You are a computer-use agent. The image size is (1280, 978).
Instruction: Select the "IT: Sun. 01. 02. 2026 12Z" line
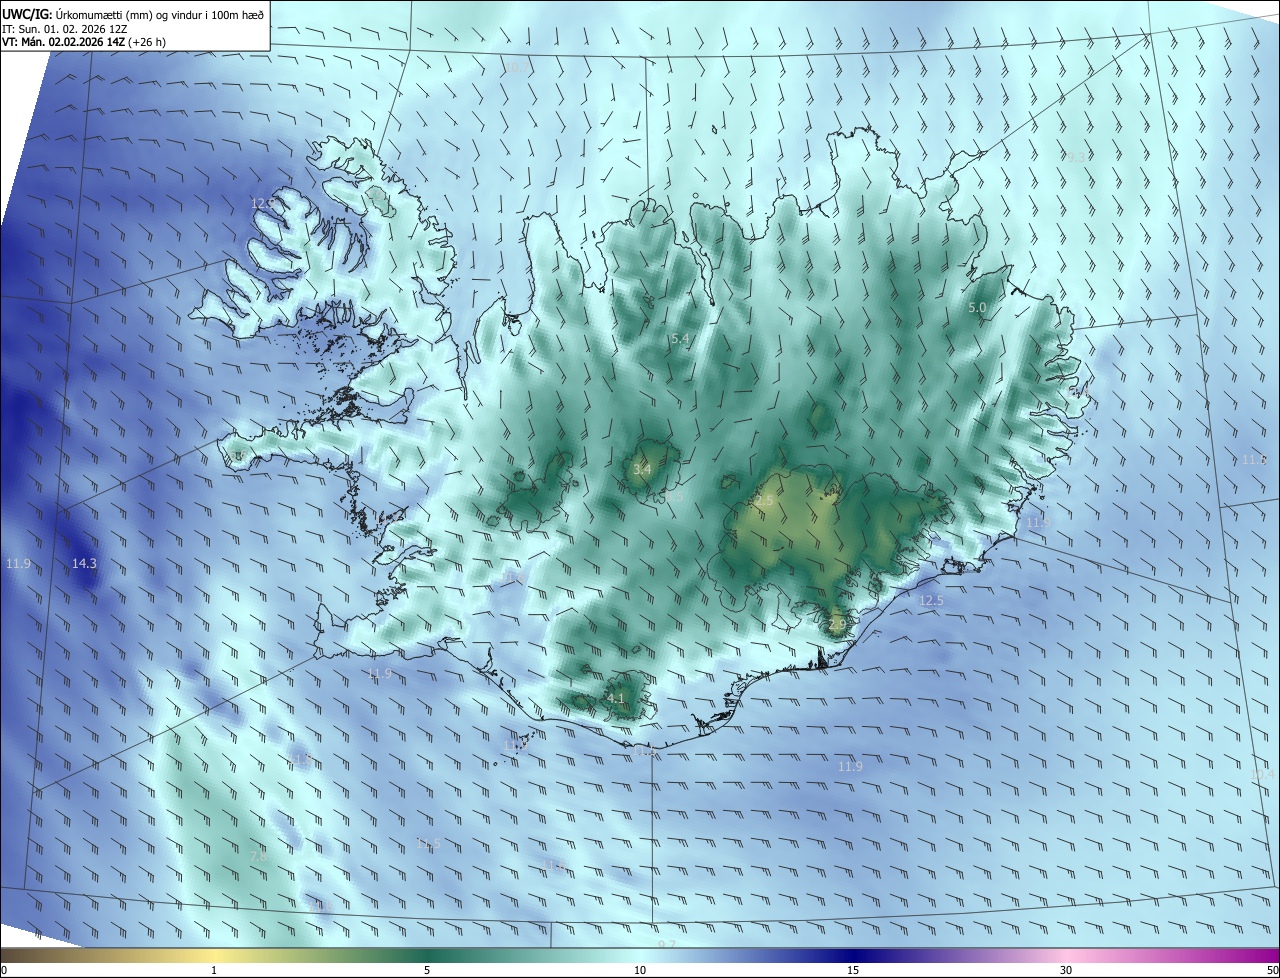pyautogui.click(x=64, y=29)
